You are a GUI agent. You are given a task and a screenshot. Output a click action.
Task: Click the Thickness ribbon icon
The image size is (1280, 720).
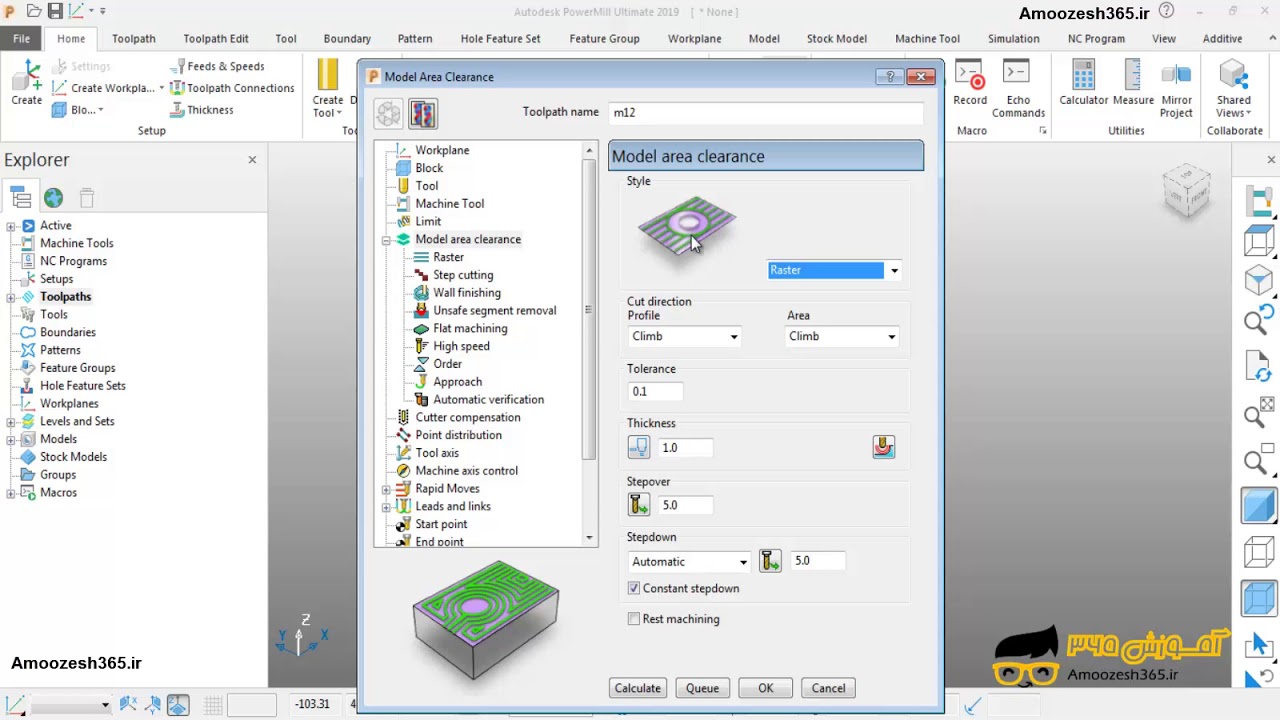[201, 110]
